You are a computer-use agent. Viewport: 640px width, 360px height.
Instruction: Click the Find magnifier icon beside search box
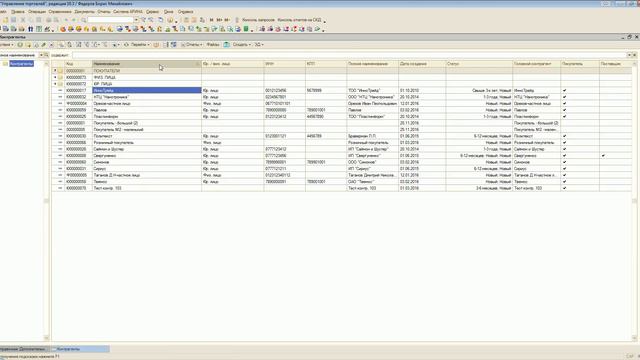[x=83, y=20]
